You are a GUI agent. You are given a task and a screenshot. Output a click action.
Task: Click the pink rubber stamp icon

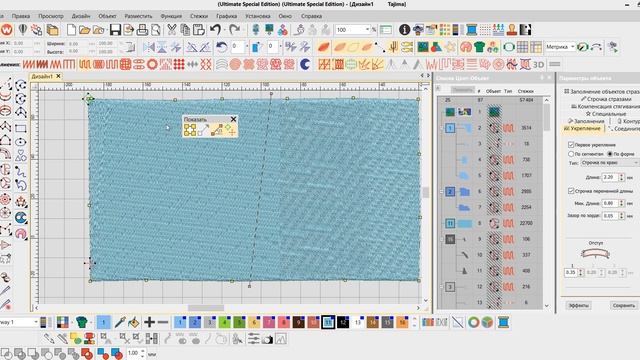[512, 30]
